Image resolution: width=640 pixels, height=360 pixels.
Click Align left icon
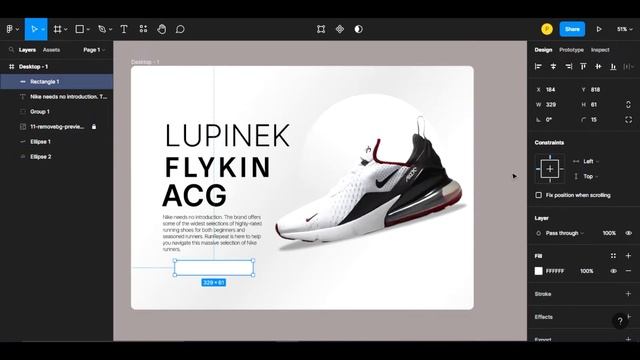538,67
